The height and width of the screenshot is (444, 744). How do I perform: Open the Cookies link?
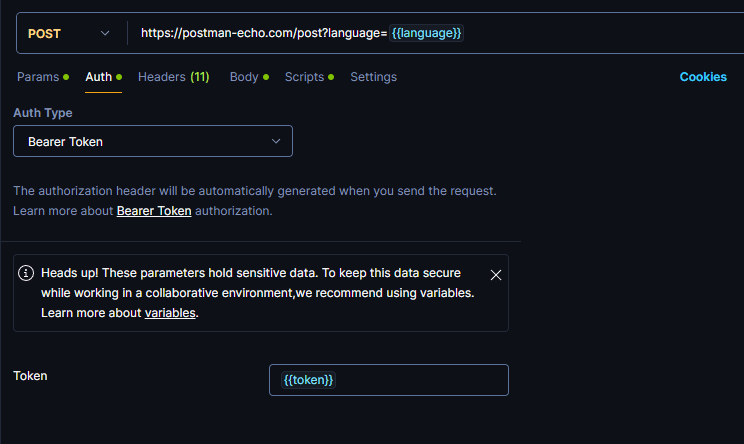click(703, 77)
